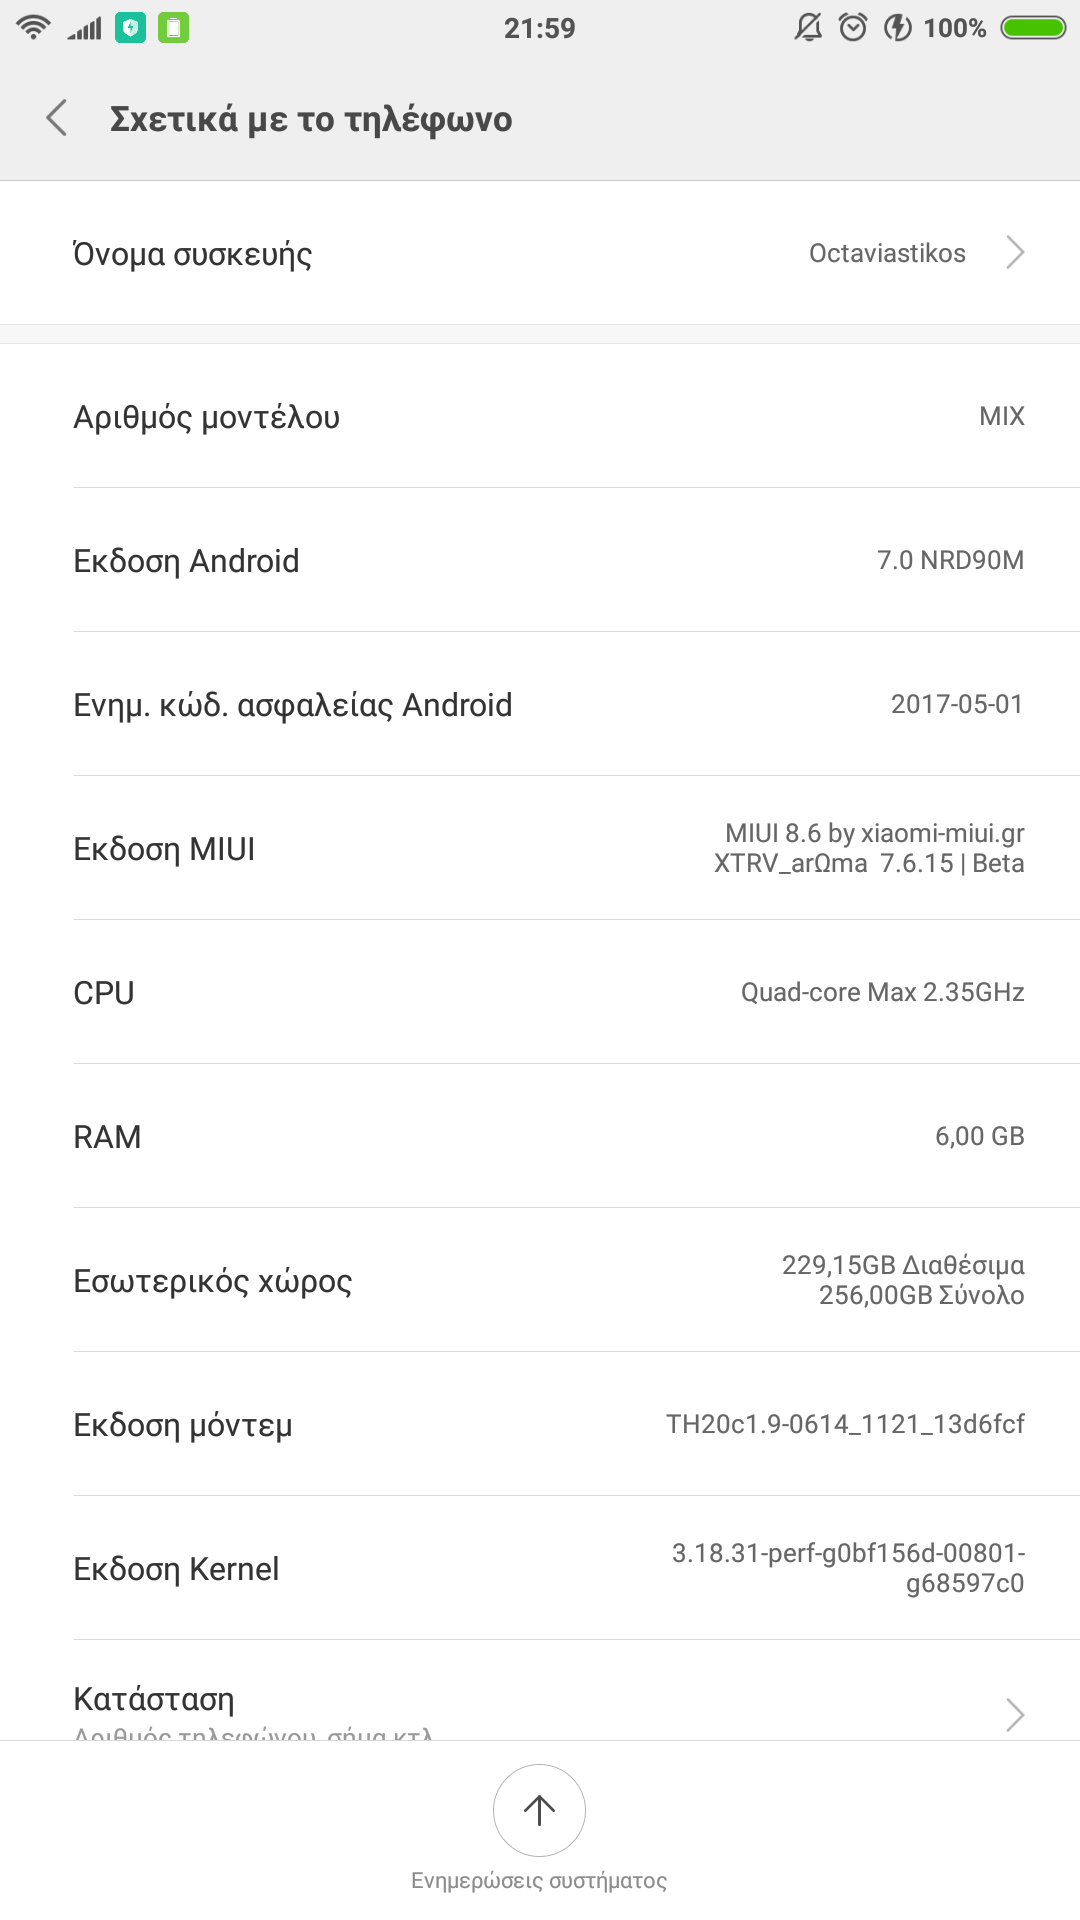This screenshot has width=1080, height=1920.
Task: Tap the Εσωτερικός χώρος storage row
Action: tap(540, 1281)
